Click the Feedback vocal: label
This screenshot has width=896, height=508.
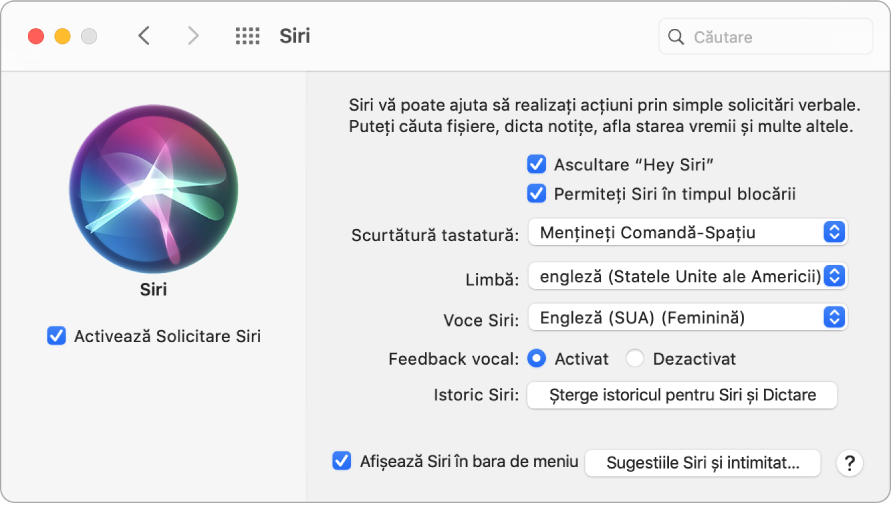[453, 359]
